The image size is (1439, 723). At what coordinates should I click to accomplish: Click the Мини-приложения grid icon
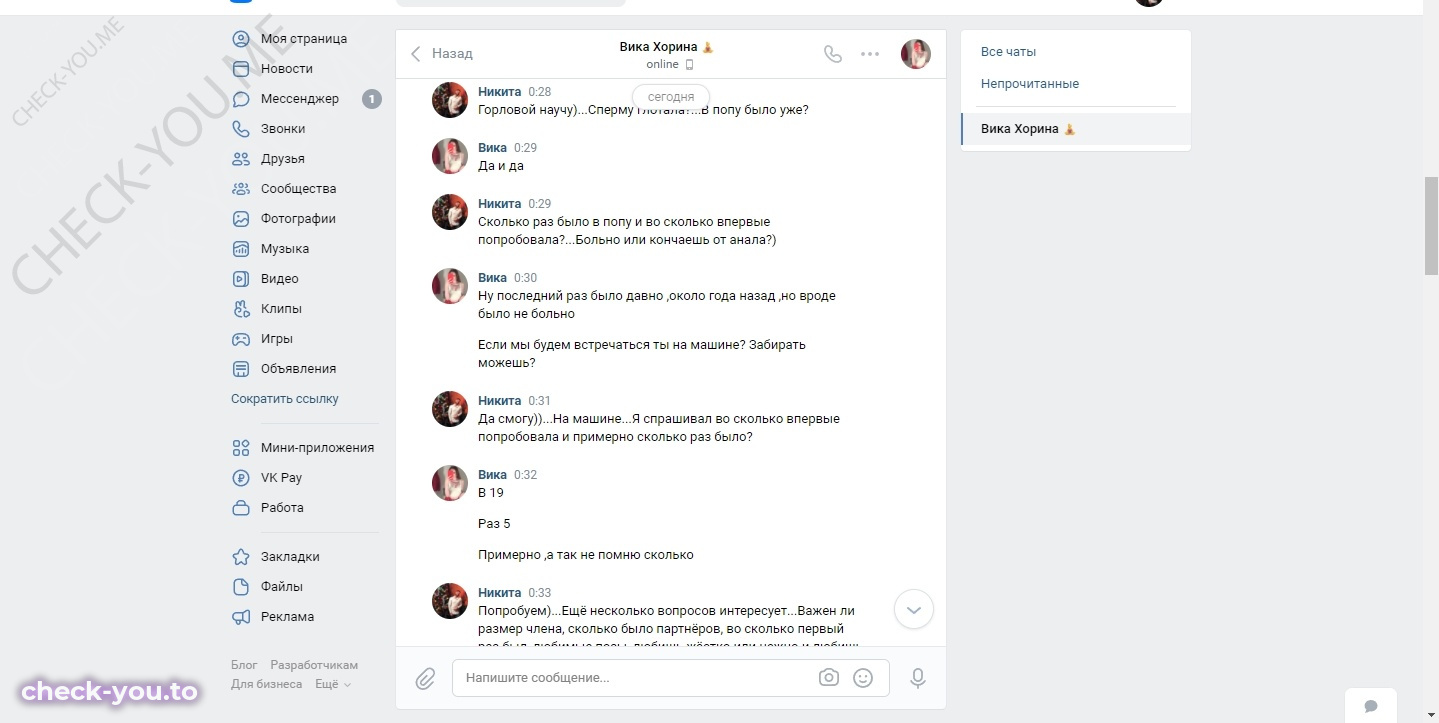click(241, 448)
